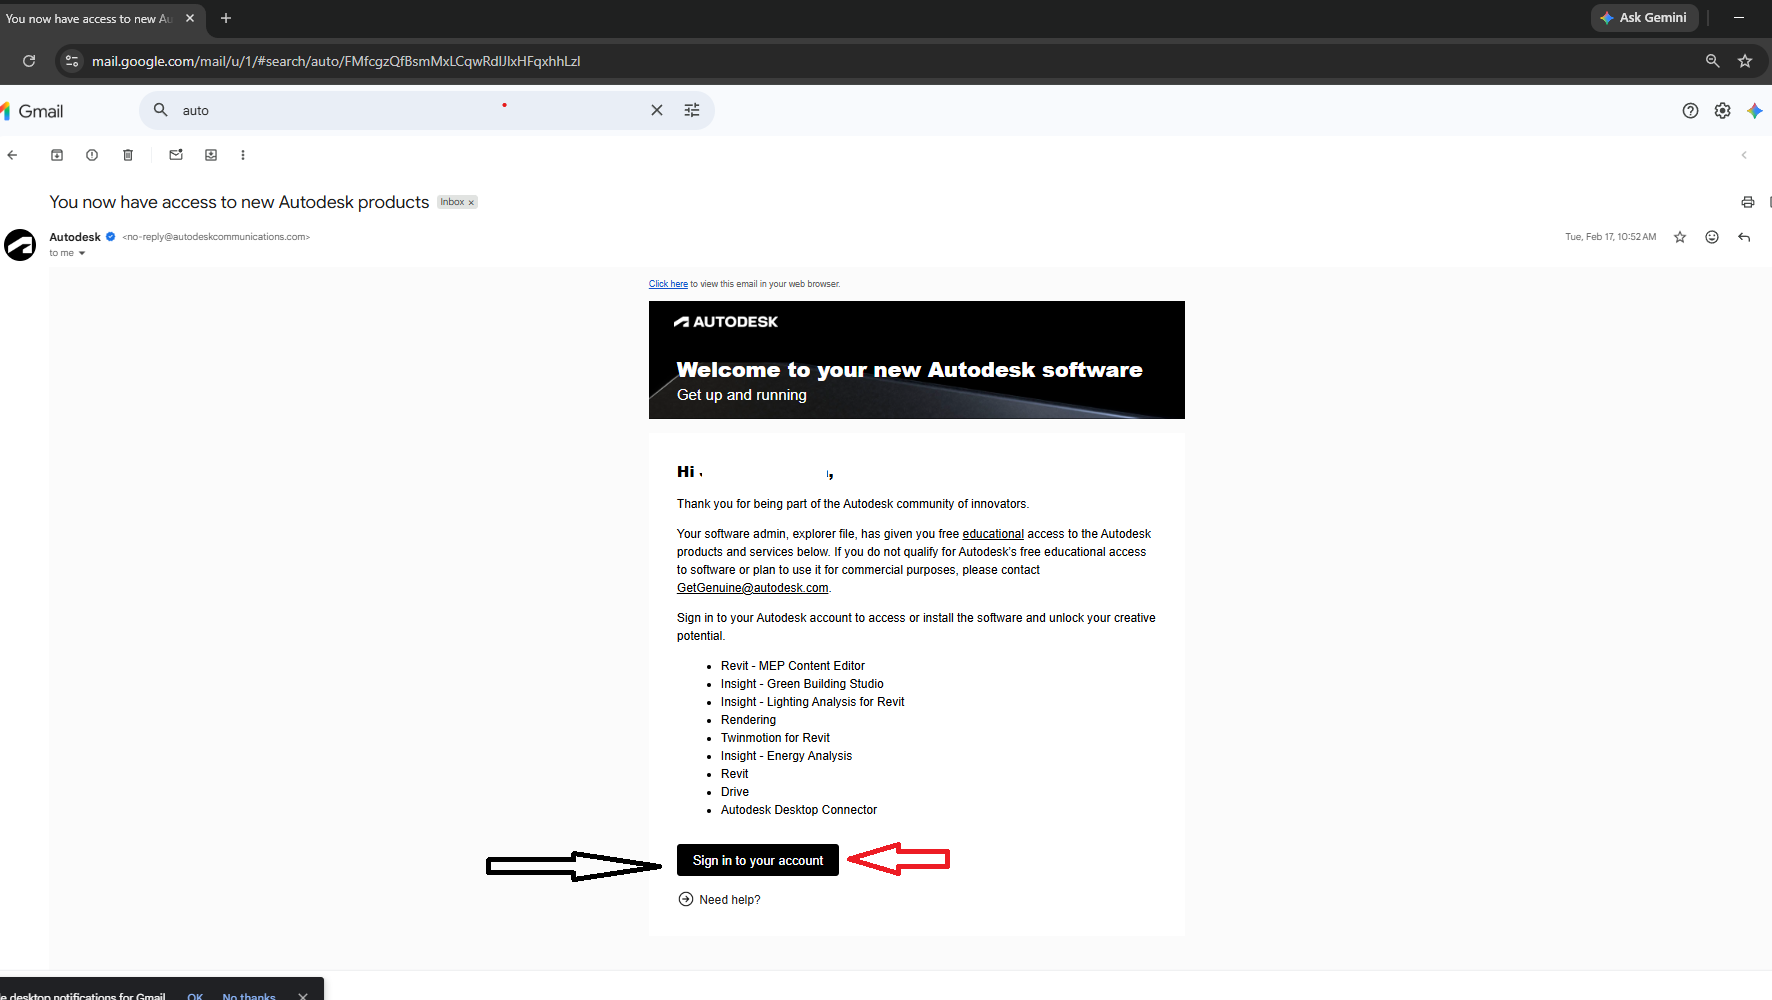Reload the browser page
The height and width of the screenshot is (1000, 1772).
[29, 61]
